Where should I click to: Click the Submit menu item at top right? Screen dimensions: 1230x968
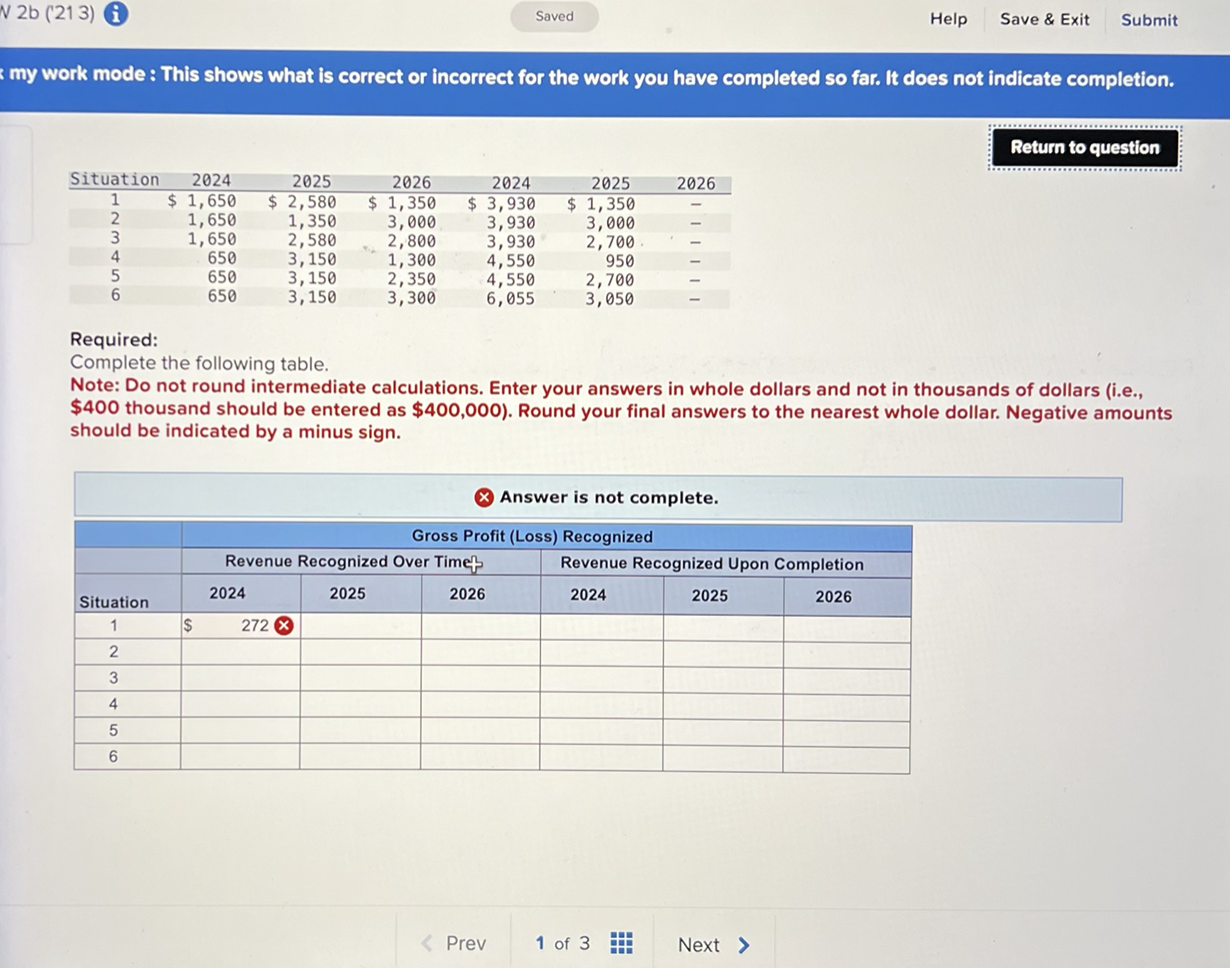point(1148,20)
